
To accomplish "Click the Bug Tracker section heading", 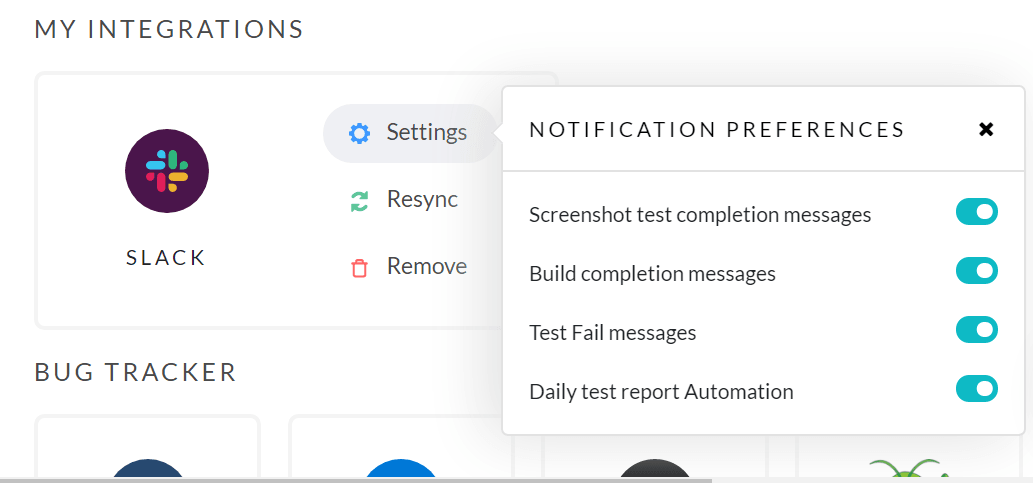I will tap(136, 373).
